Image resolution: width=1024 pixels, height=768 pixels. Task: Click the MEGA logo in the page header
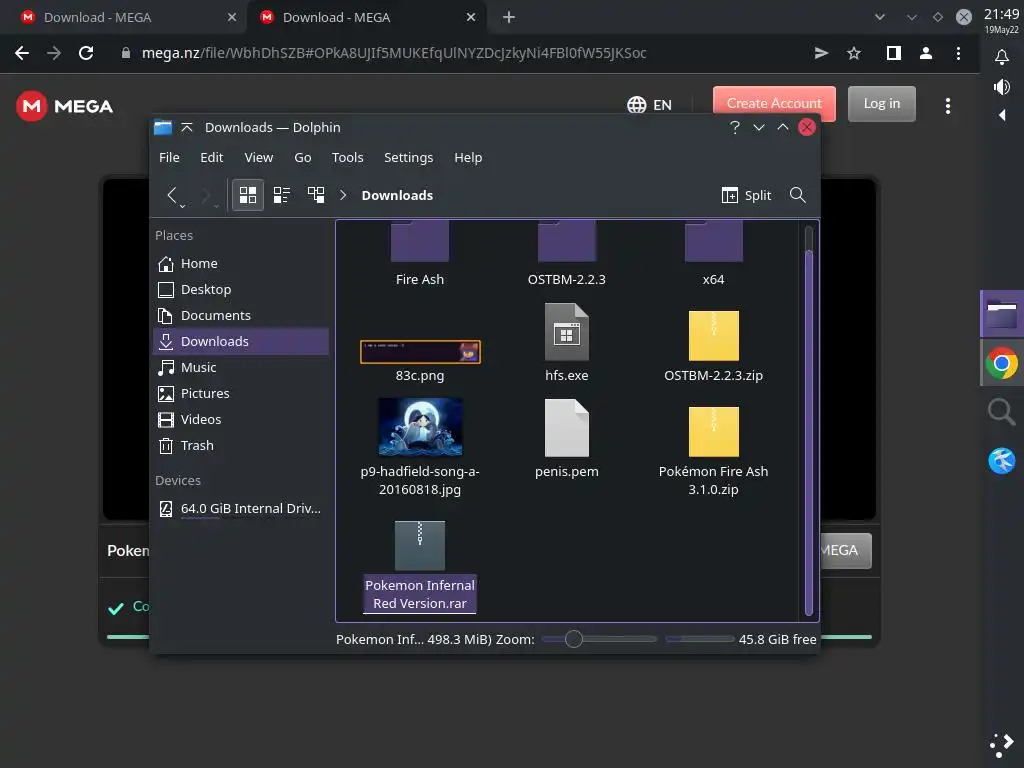pos(65,106)
